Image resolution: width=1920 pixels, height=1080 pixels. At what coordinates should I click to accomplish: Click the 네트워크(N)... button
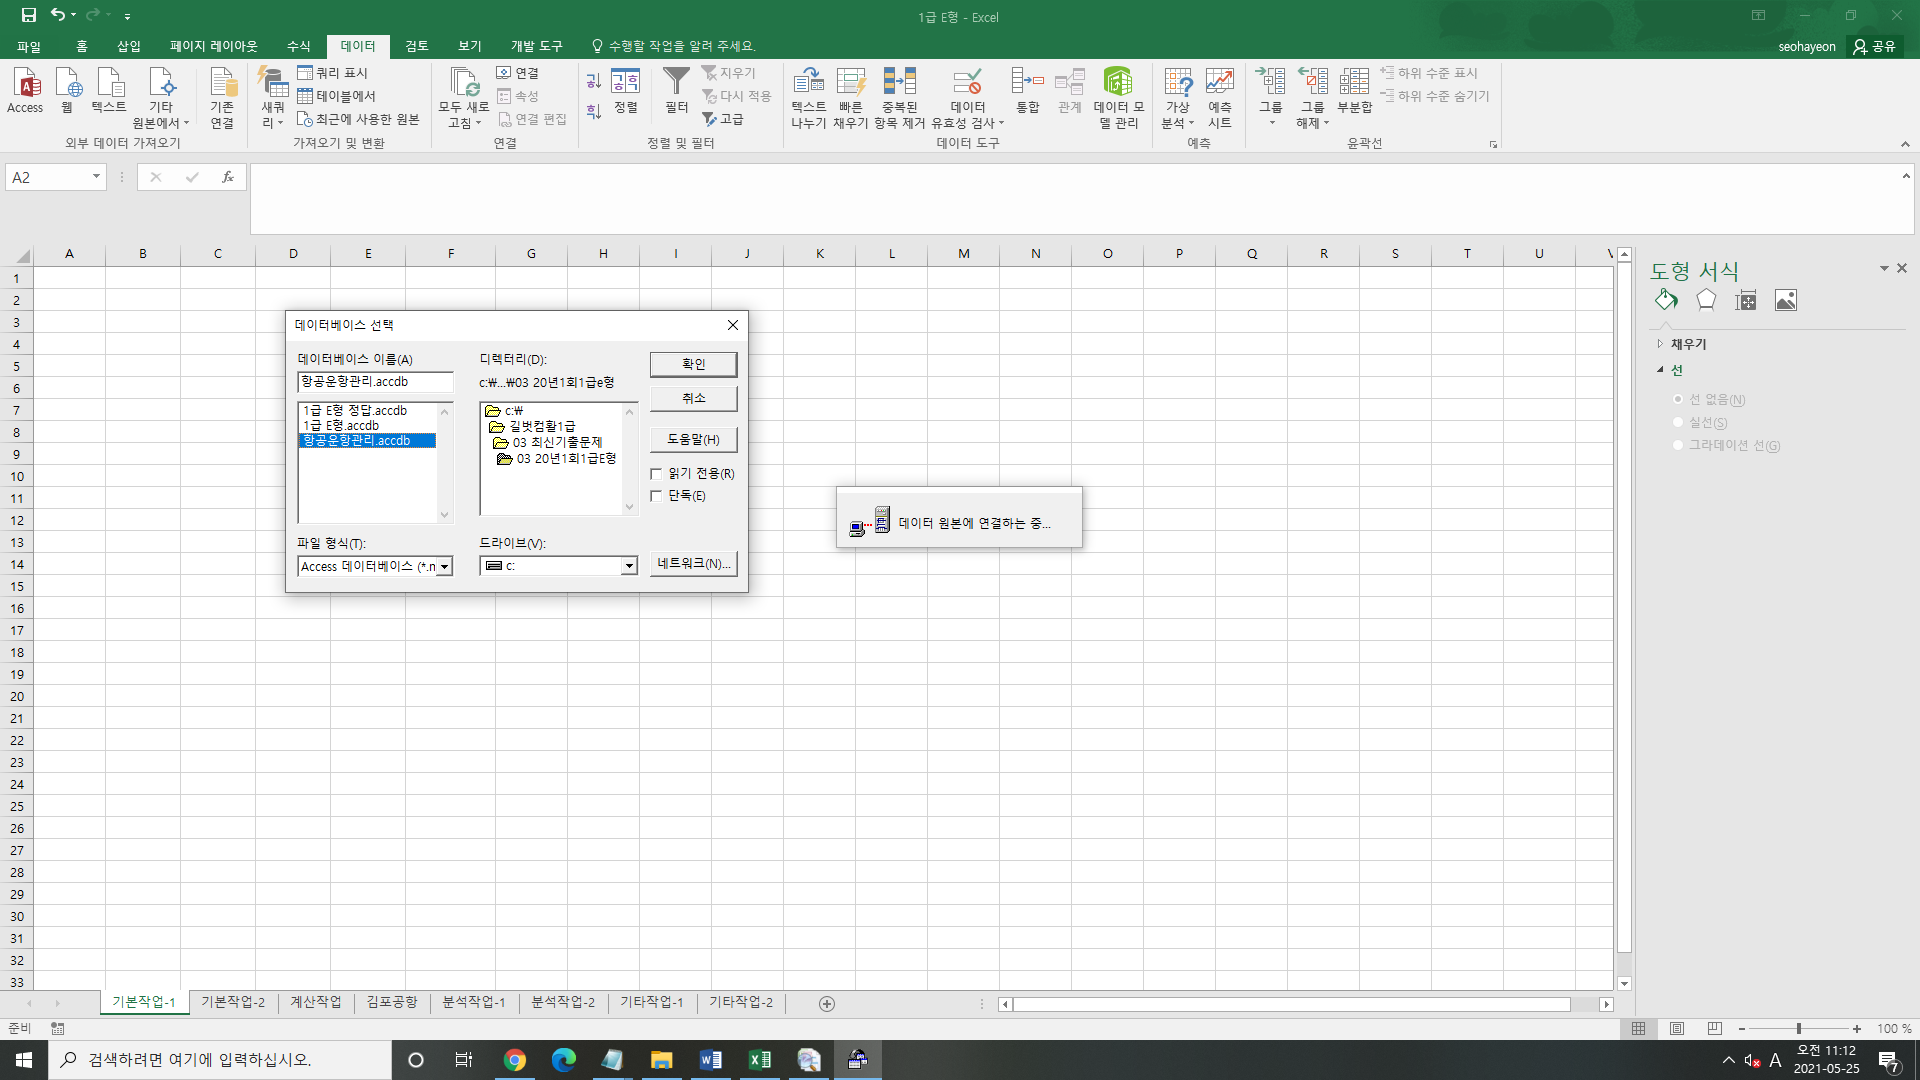(x=693, y=564)
